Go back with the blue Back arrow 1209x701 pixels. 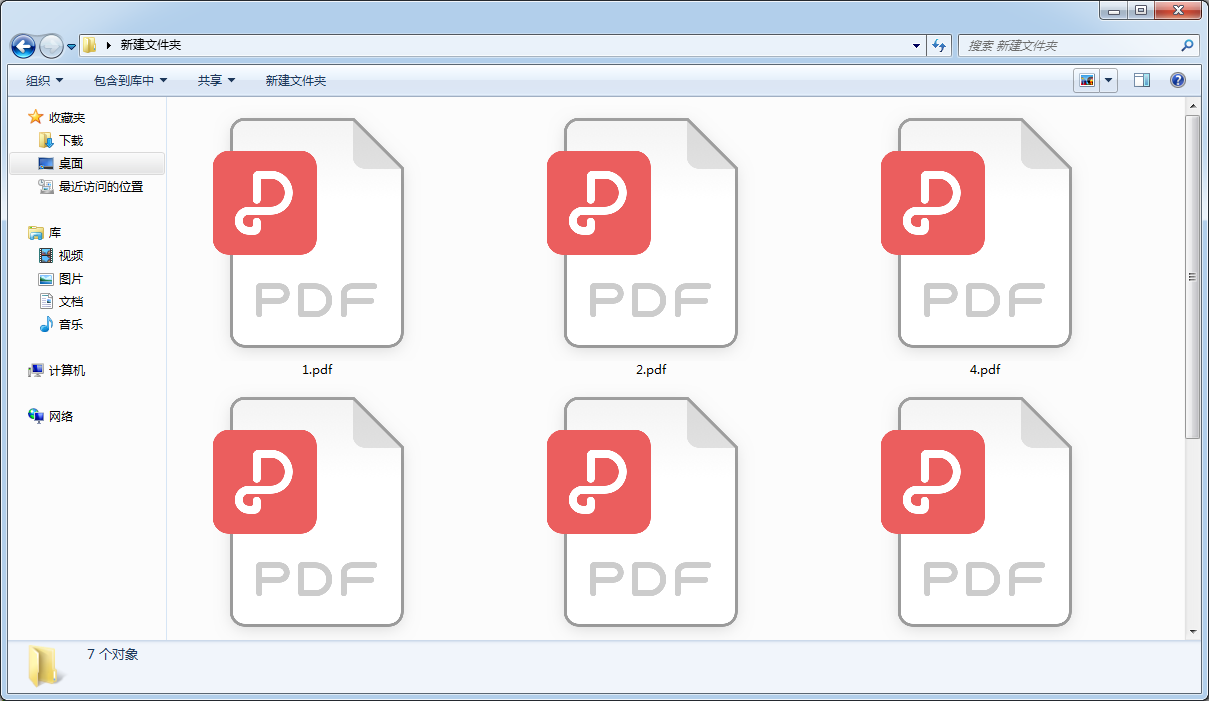tap(23, 46)
